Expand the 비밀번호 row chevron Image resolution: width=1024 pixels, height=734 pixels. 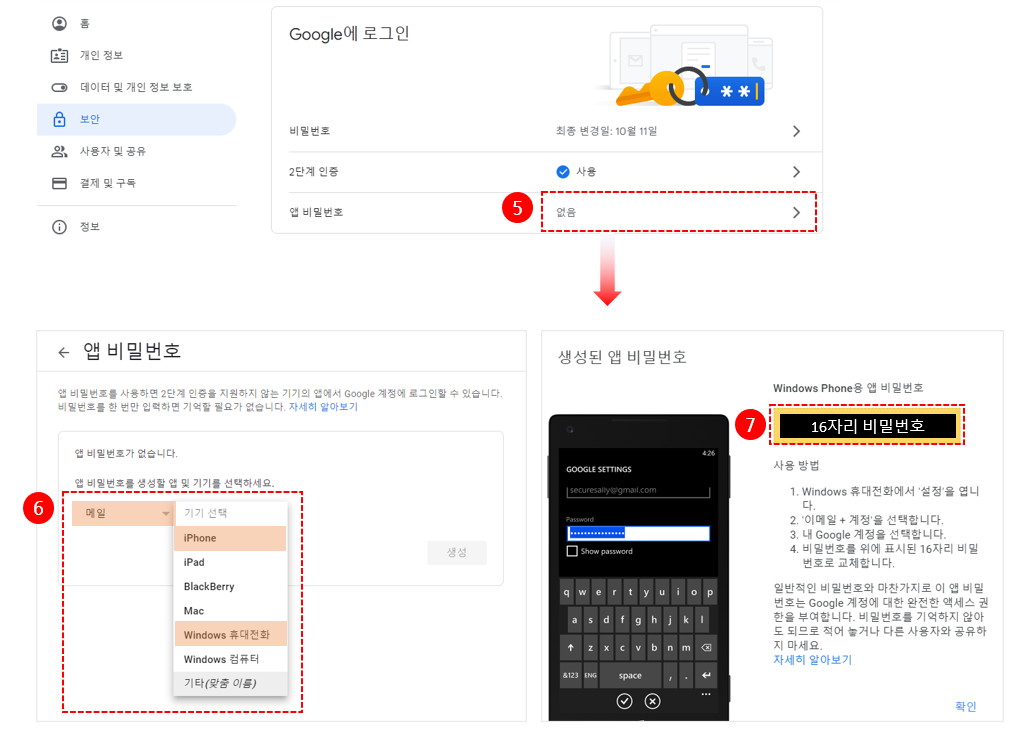pyautogui.click(x=796, y=131)
